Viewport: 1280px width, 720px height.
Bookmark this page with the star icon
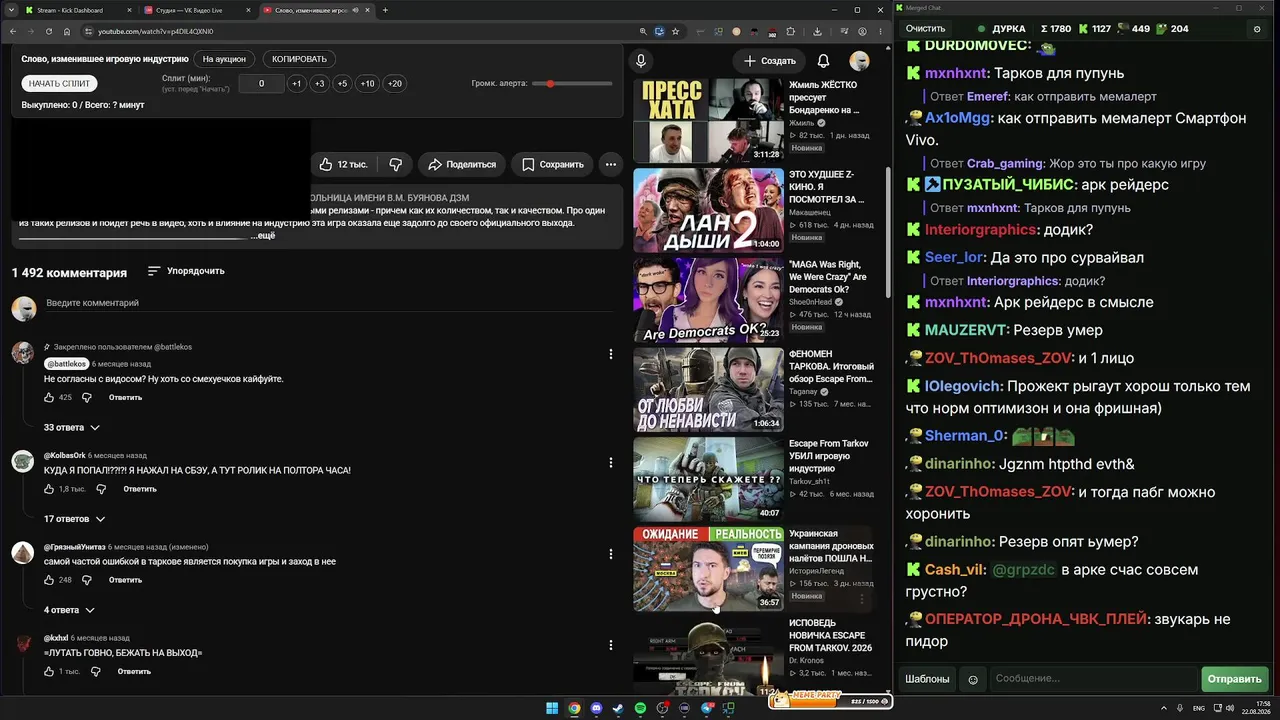(x=676, y=31)
